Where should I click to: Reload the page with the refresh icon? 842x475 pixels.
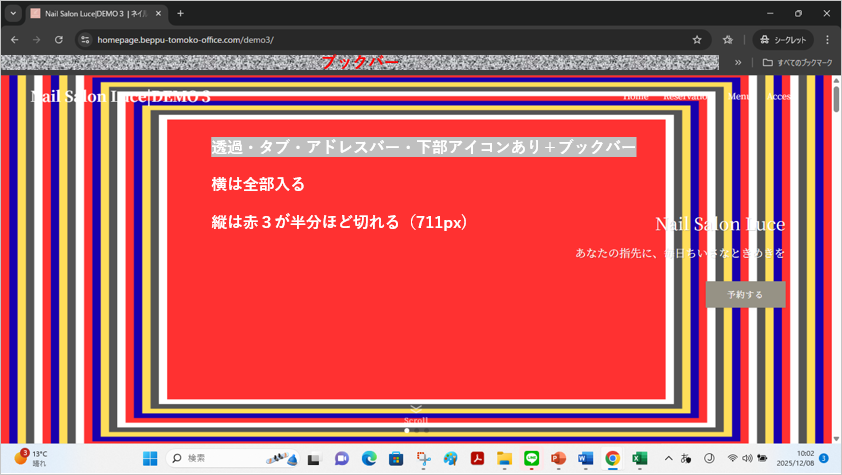point(59,40)
